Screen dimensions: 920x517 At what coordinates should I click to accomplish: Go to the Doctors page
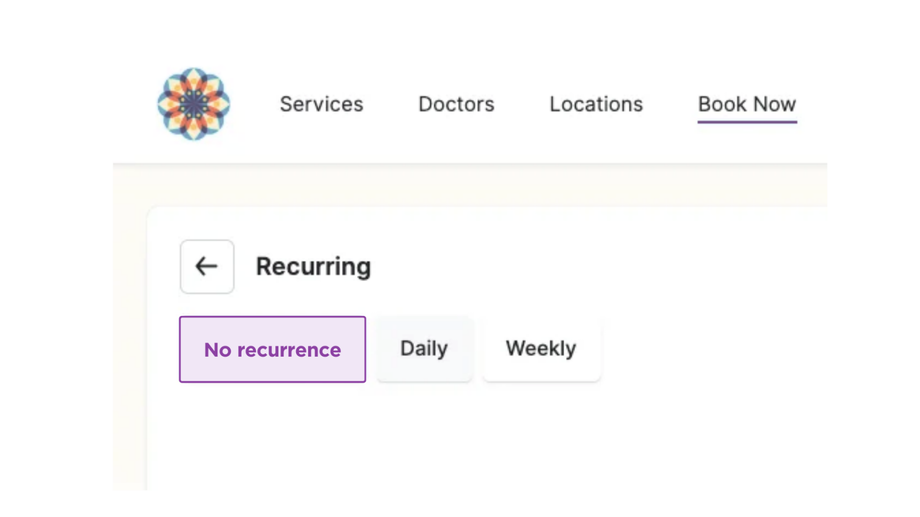coord(456,104)
